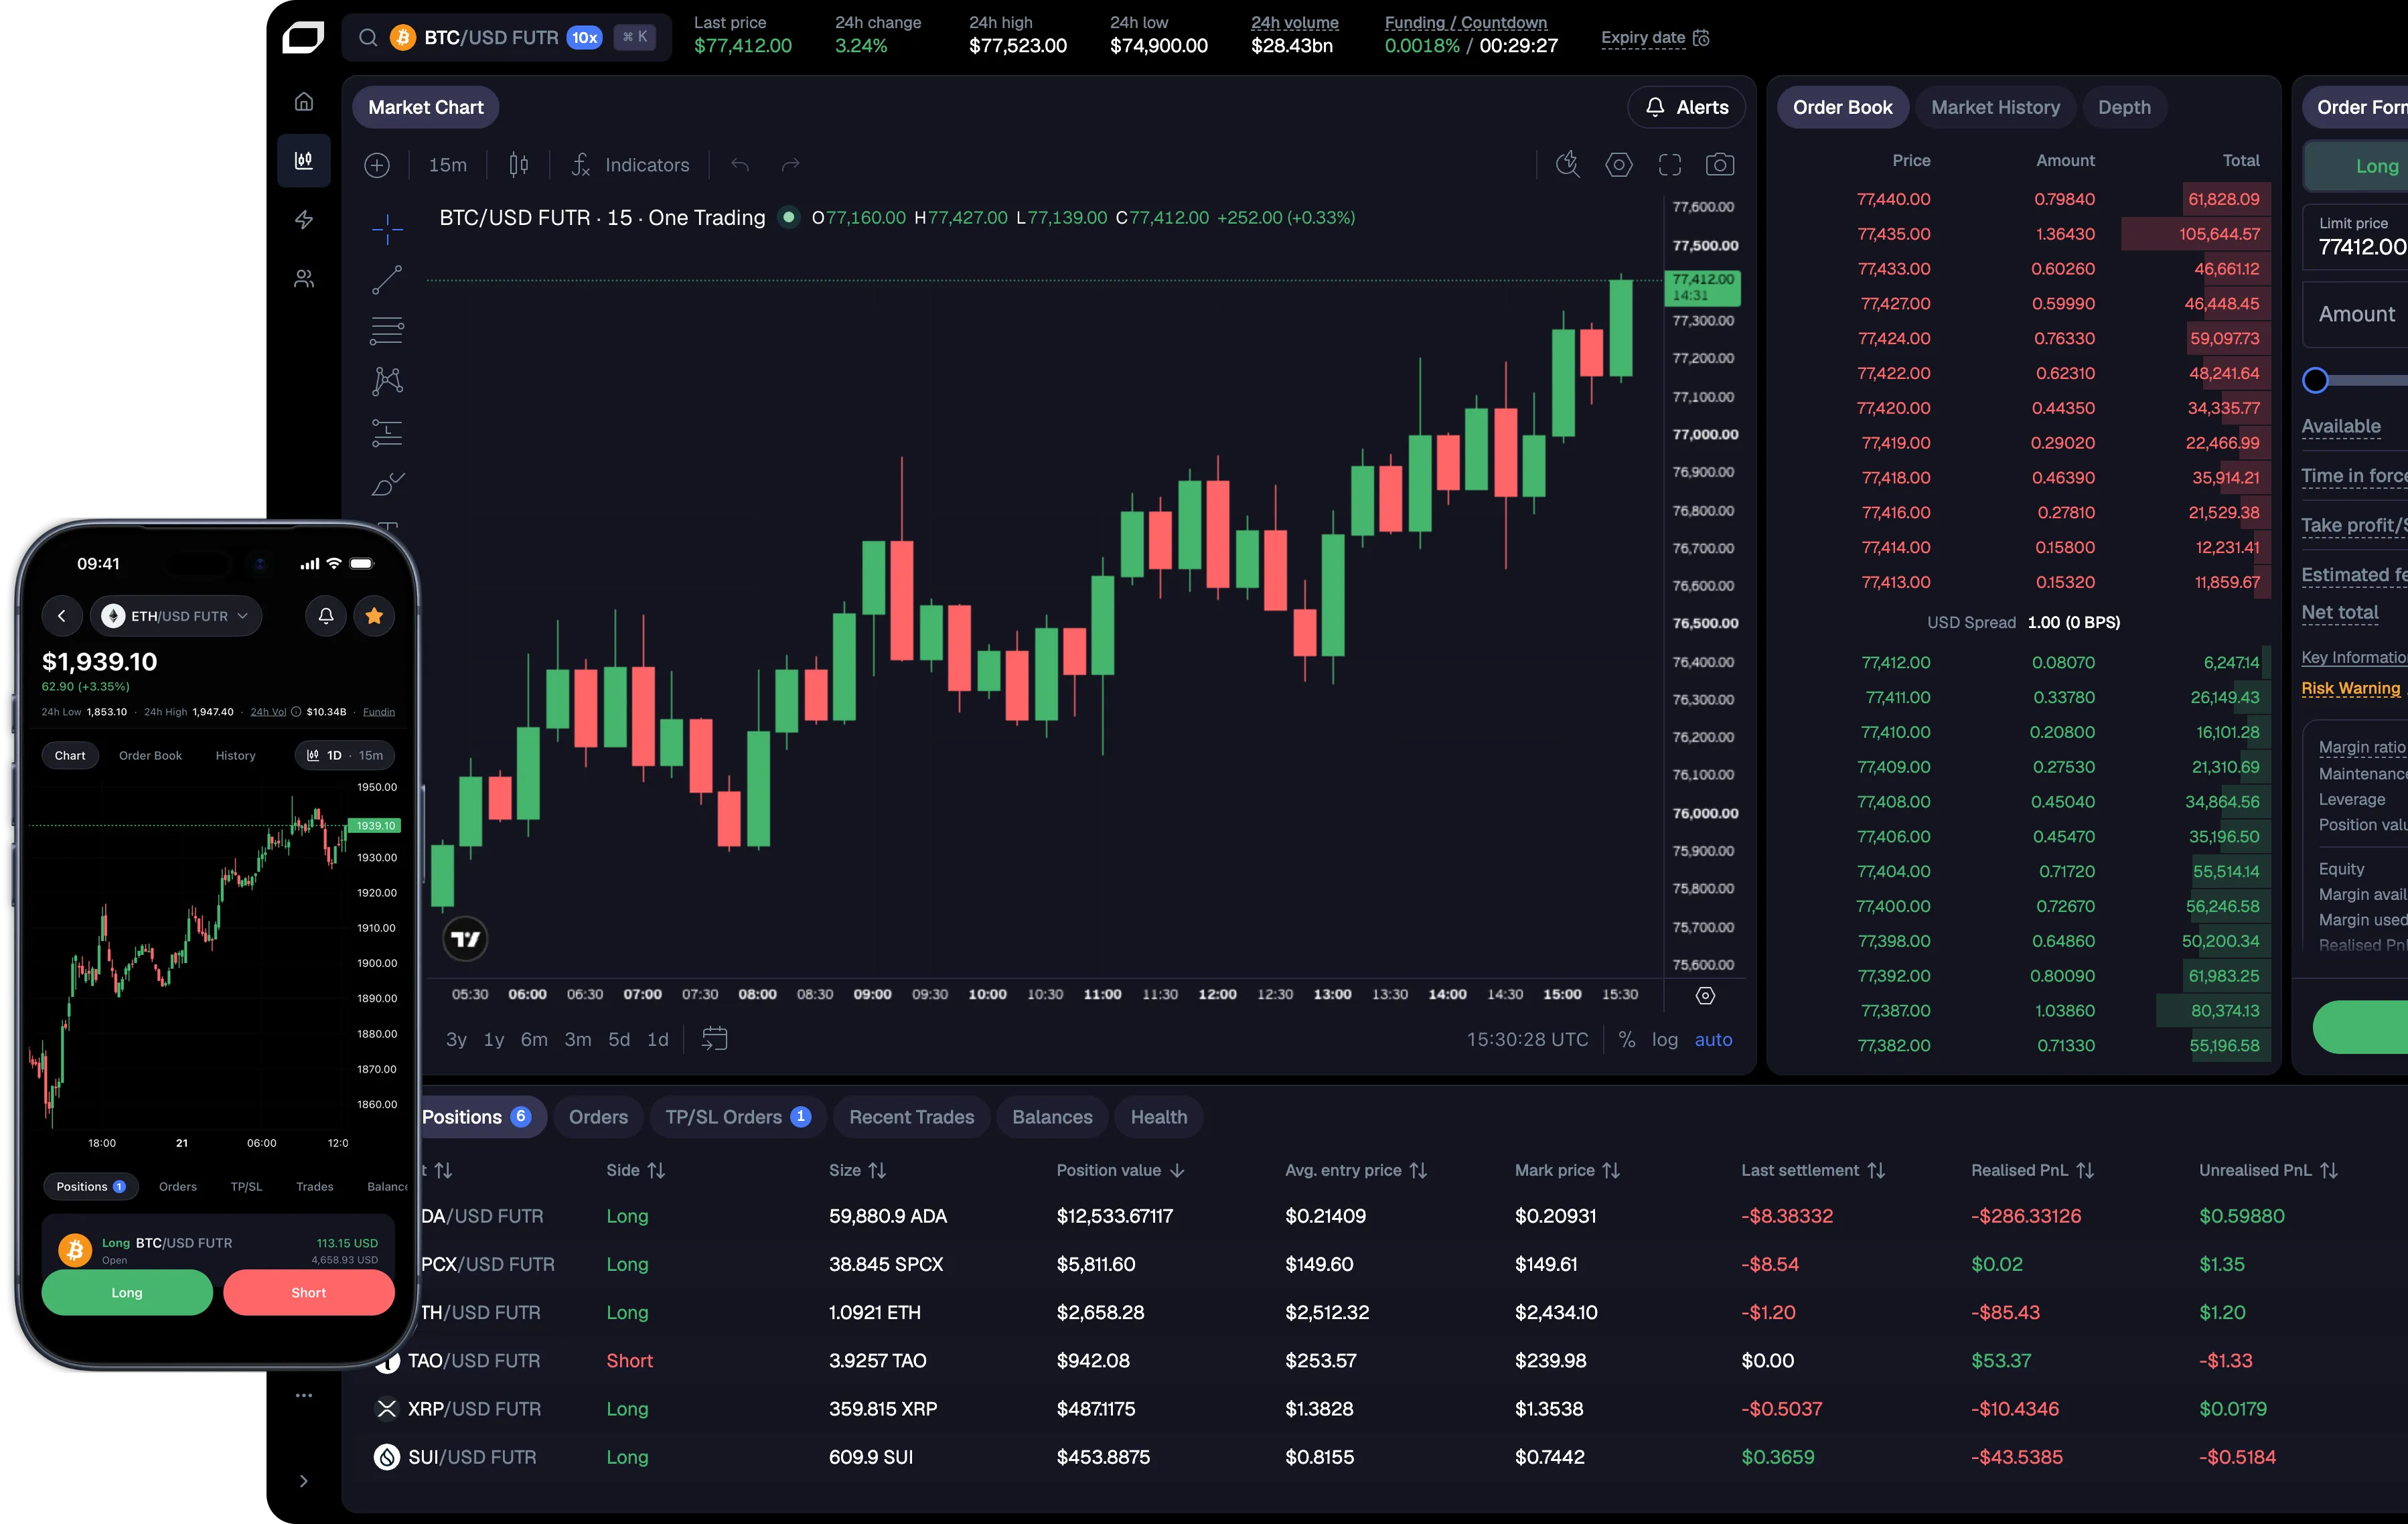Viewport: 2408px width, 1524px height.
Task: Toggle auto scale on chart
Action: (x=1713, y=1040)
